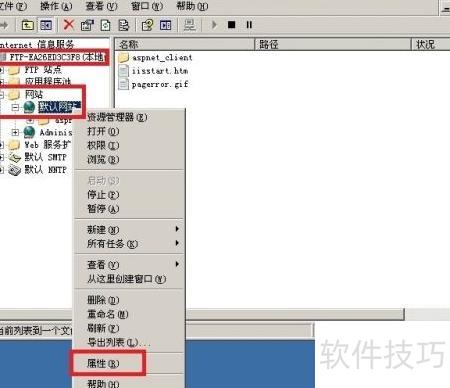Viewport: 450px width, 388px height.
Task: Pause the site with the pause button
Action: tap(249, 25)
